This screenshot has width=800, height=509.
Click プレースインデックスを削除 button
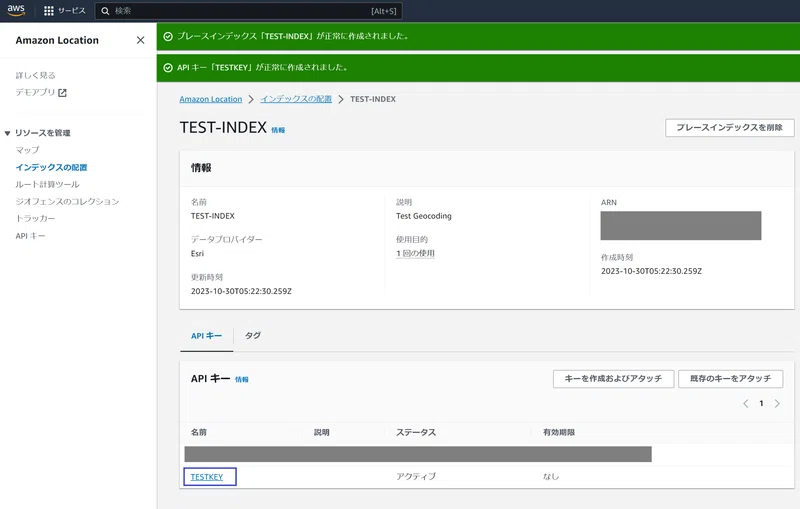point(729,128)
